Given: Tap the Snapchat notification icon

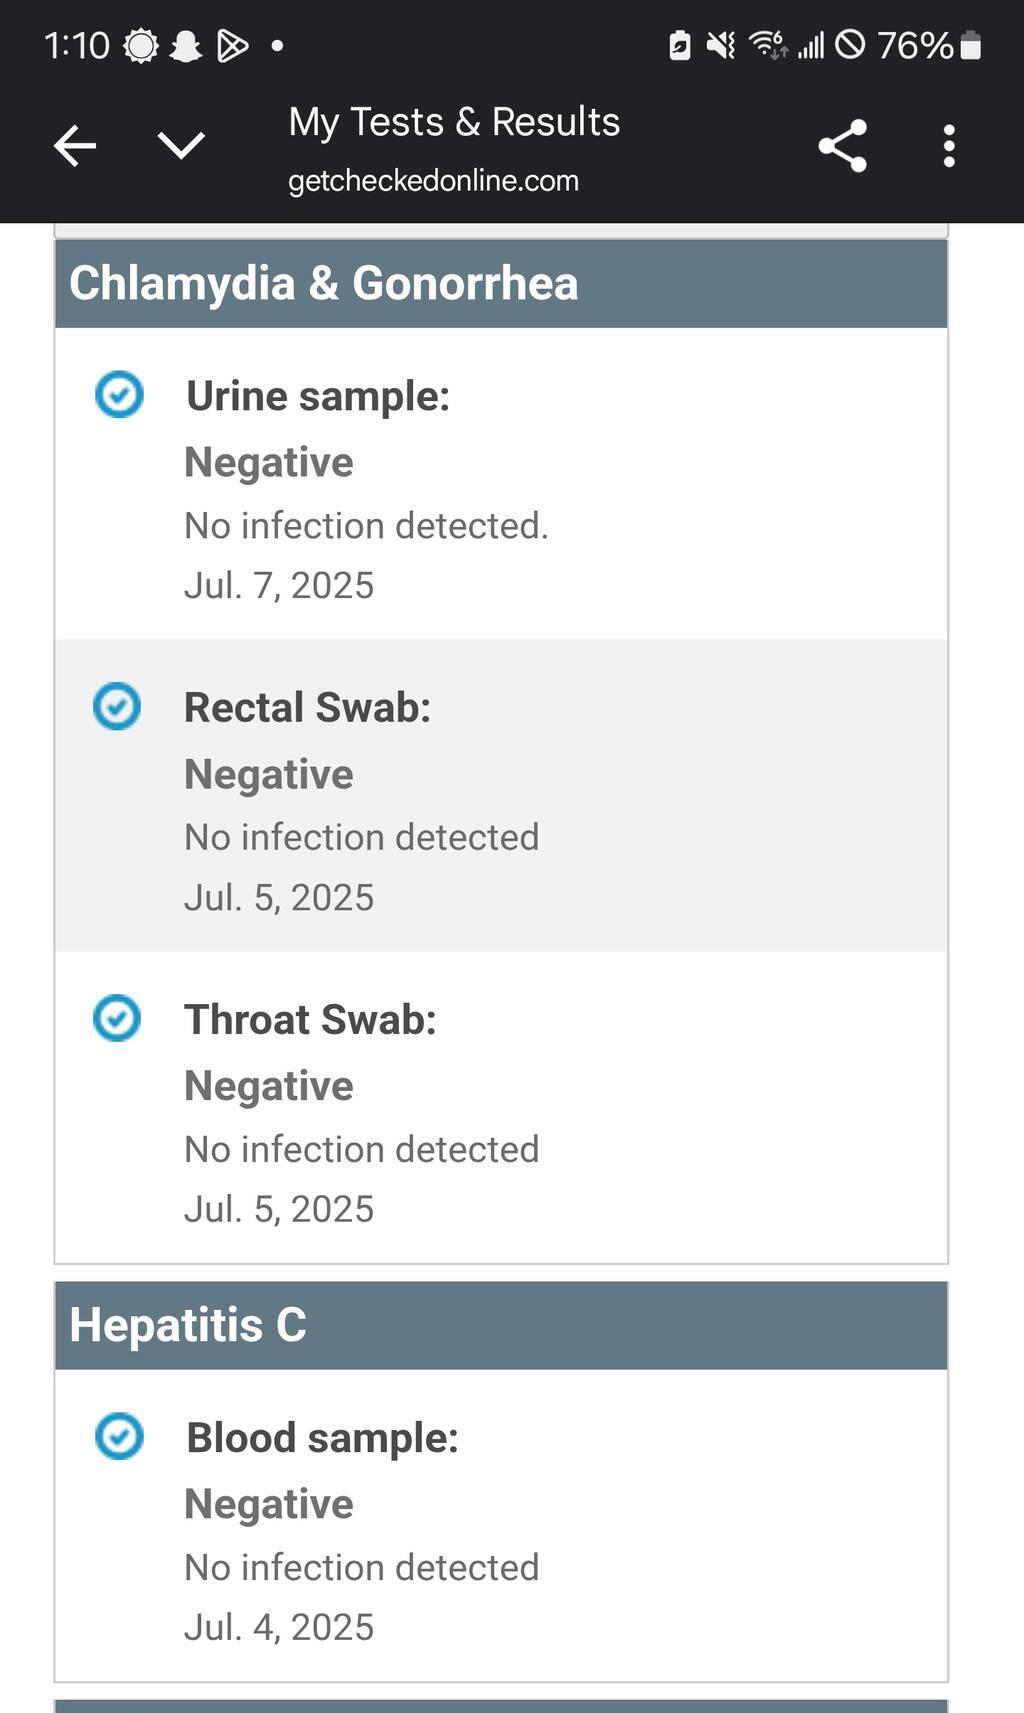Looking at the screenshot, I should pyautogui.click(x=185, y=46).
